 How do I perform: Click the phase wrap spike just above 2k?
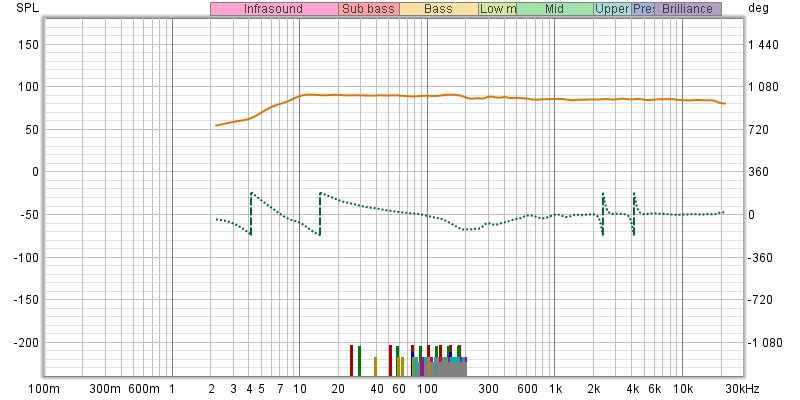[x=603, y=213]
